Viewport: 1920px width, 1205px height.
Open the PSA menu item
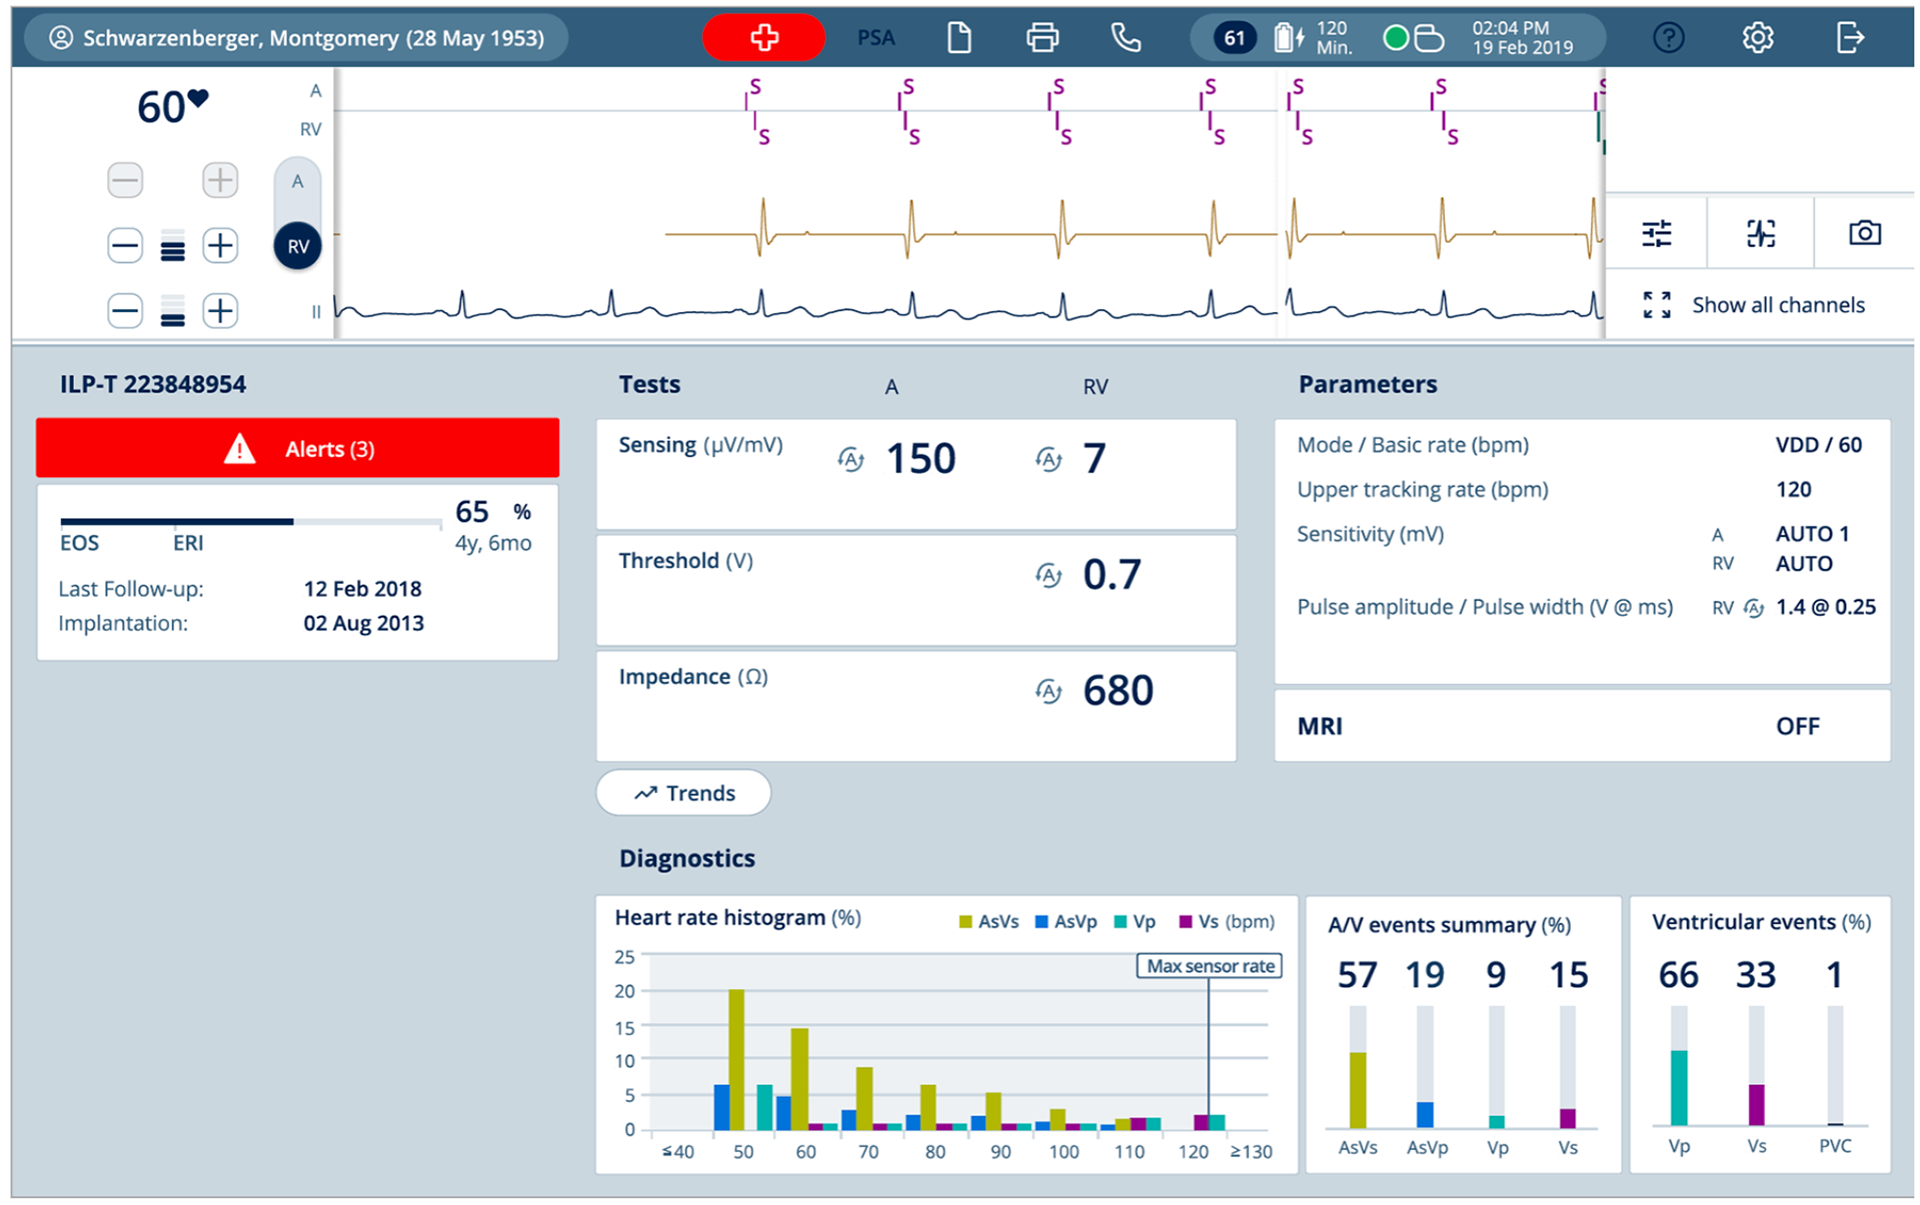876,38
